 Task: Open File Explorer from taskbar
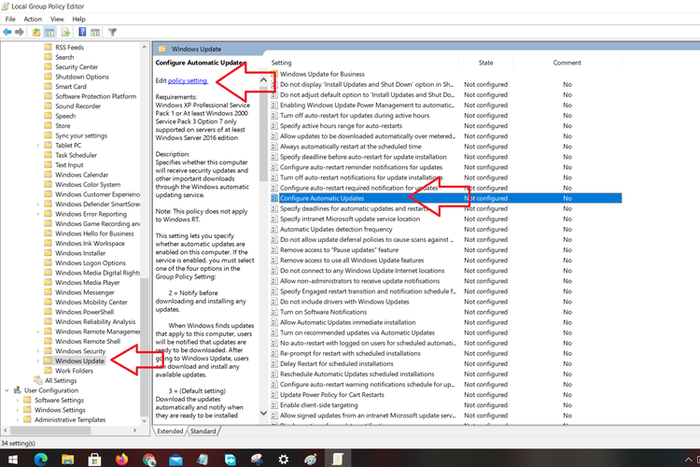(68, 459)
